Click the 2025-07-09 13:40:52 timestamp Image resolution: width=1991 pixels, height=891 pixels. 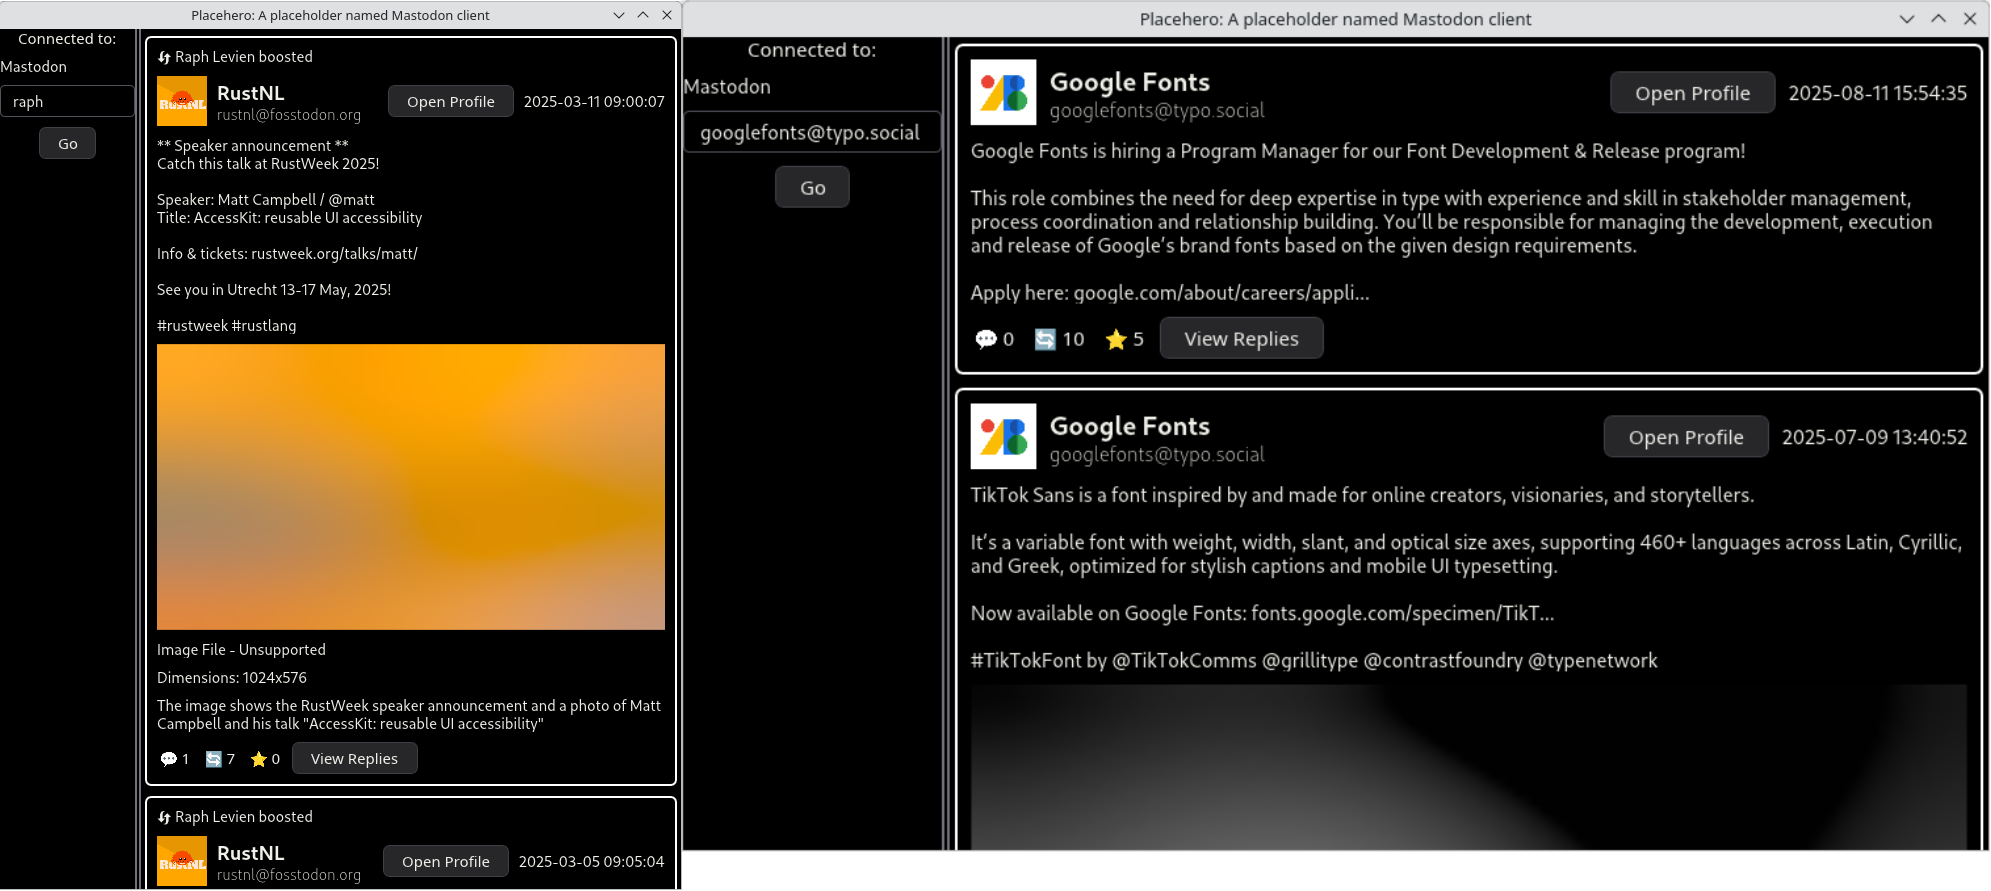tap(1874, 437)
